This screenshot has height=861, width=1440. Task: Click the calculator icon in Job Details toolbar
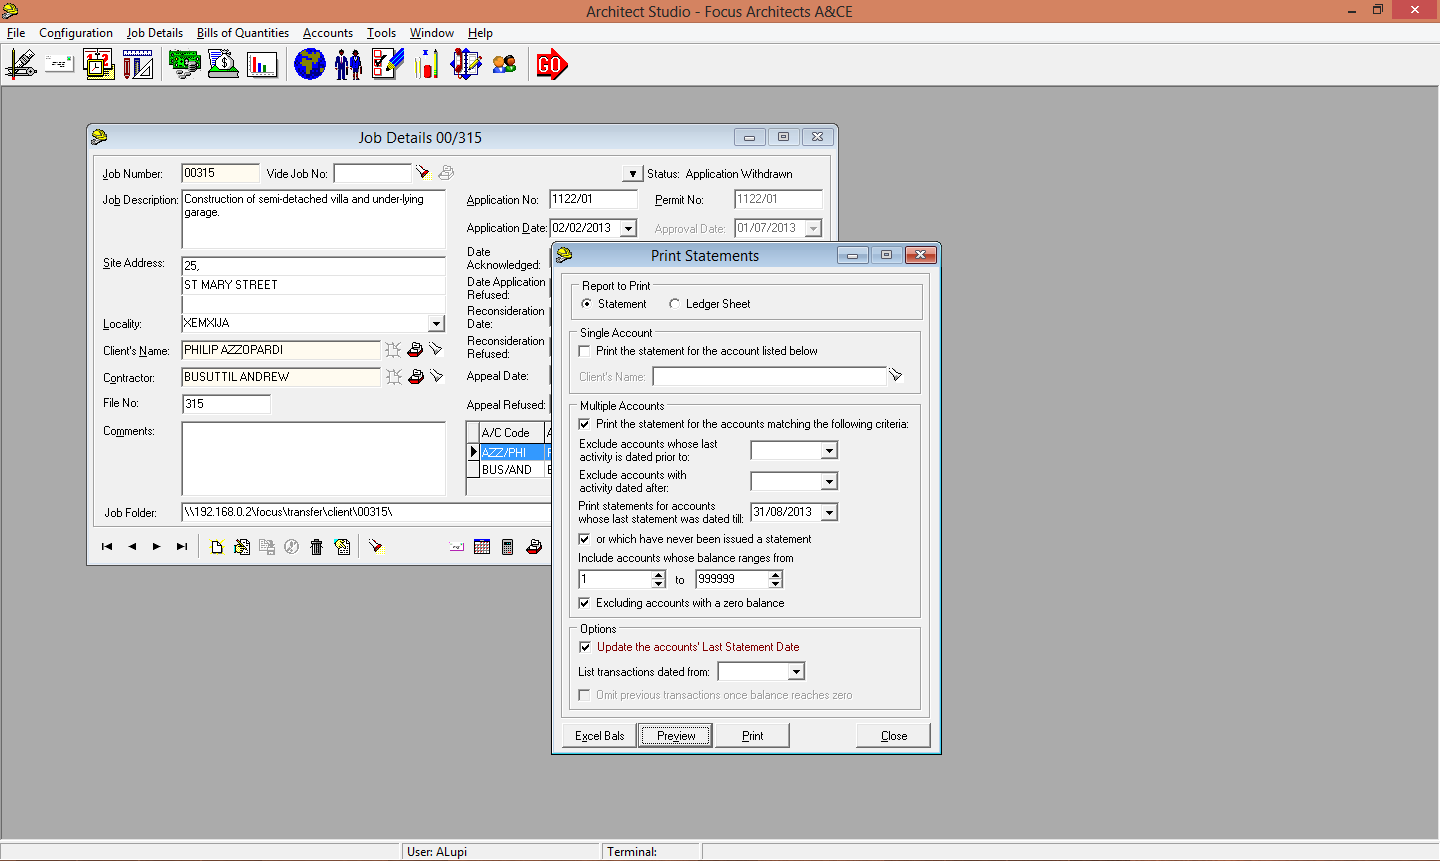[x=507, y=547]
